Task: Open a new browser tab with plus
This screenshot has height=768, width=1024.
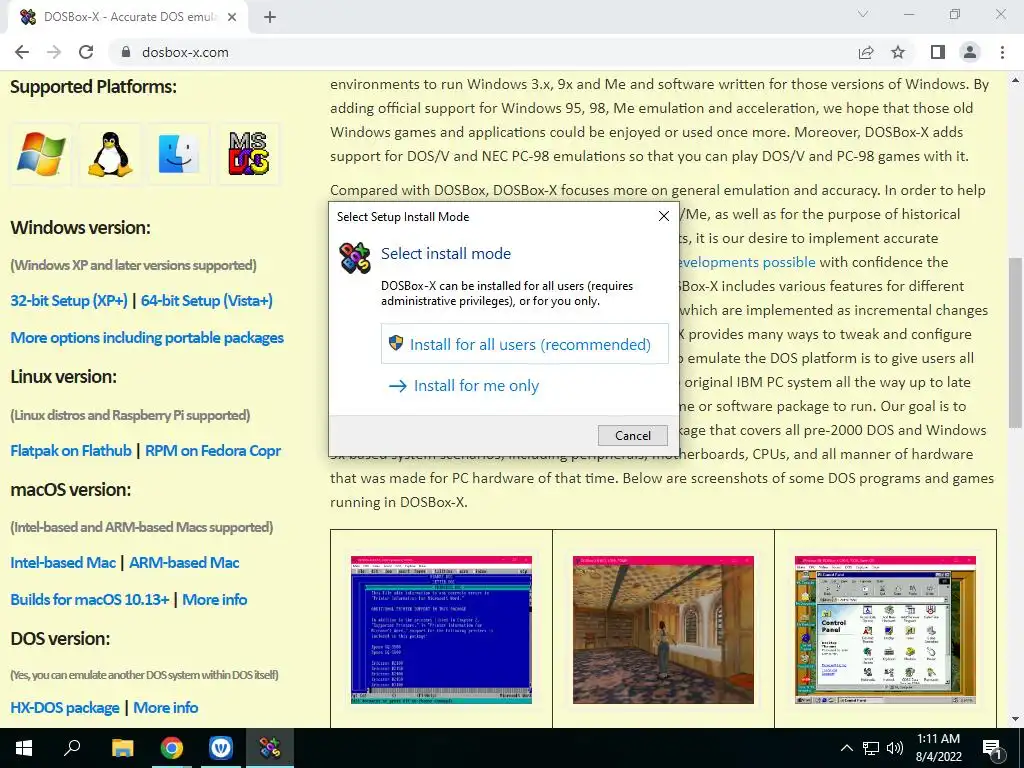Action: click(x=270, y=17)
